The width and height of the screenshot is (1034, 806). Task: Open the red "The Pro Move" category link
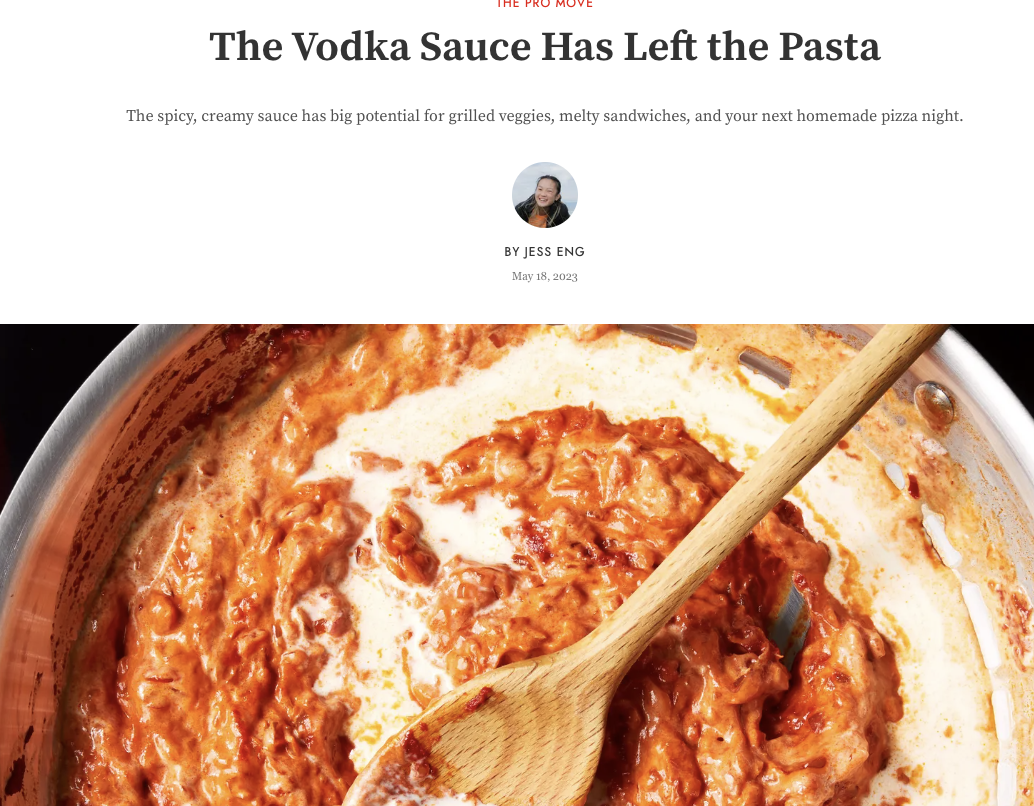545,4
